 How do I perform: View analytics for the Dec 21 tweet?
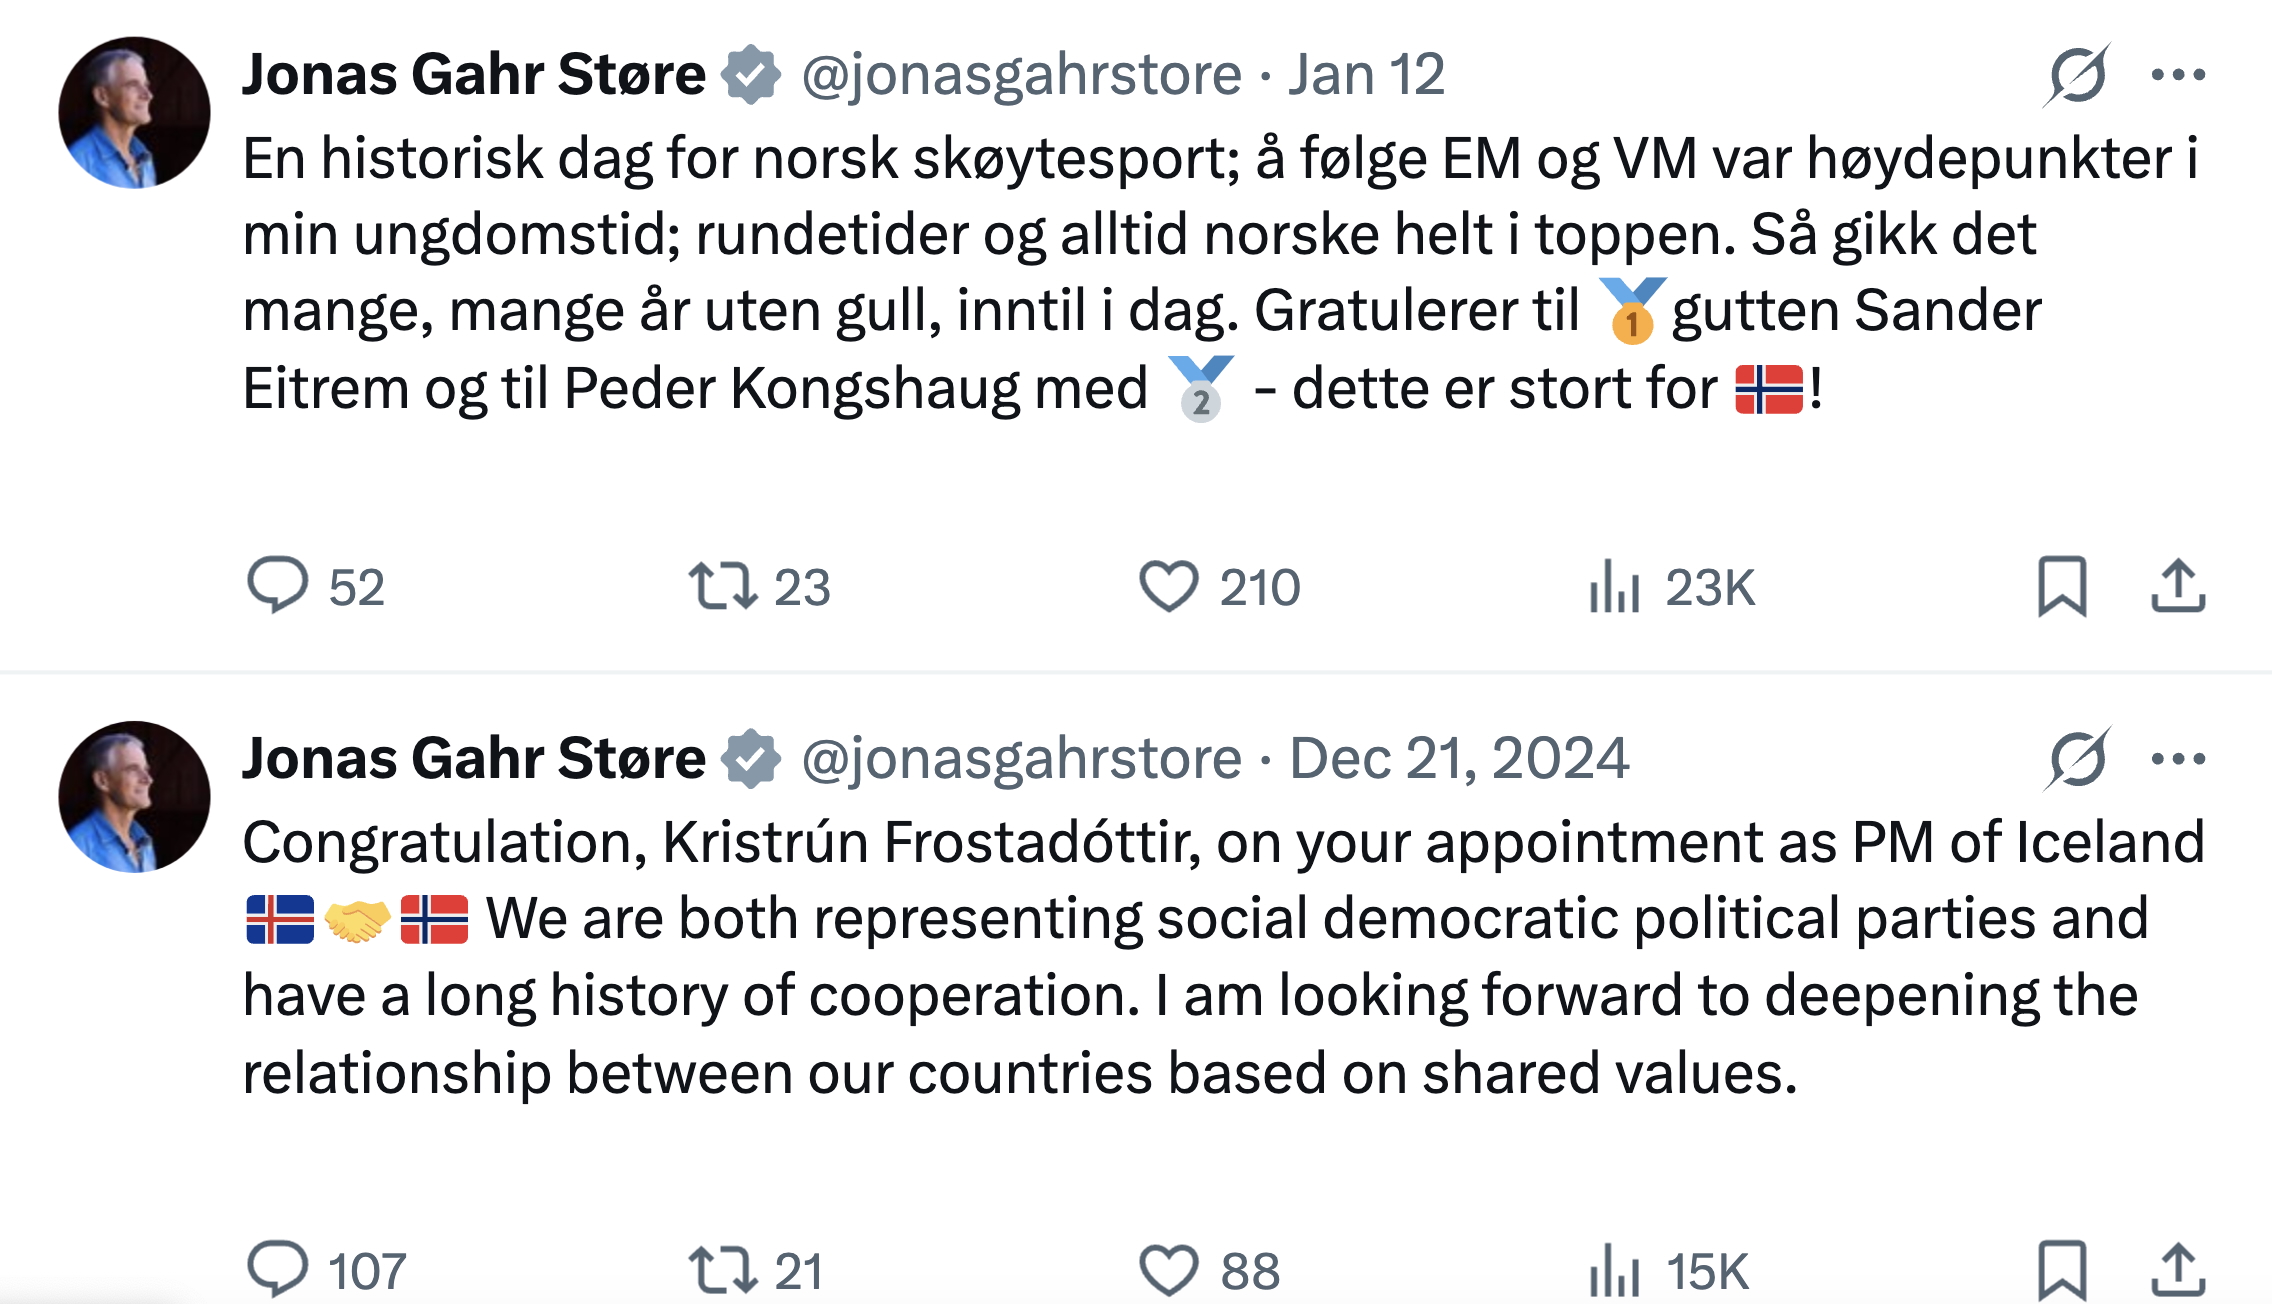point(1614,1270)
